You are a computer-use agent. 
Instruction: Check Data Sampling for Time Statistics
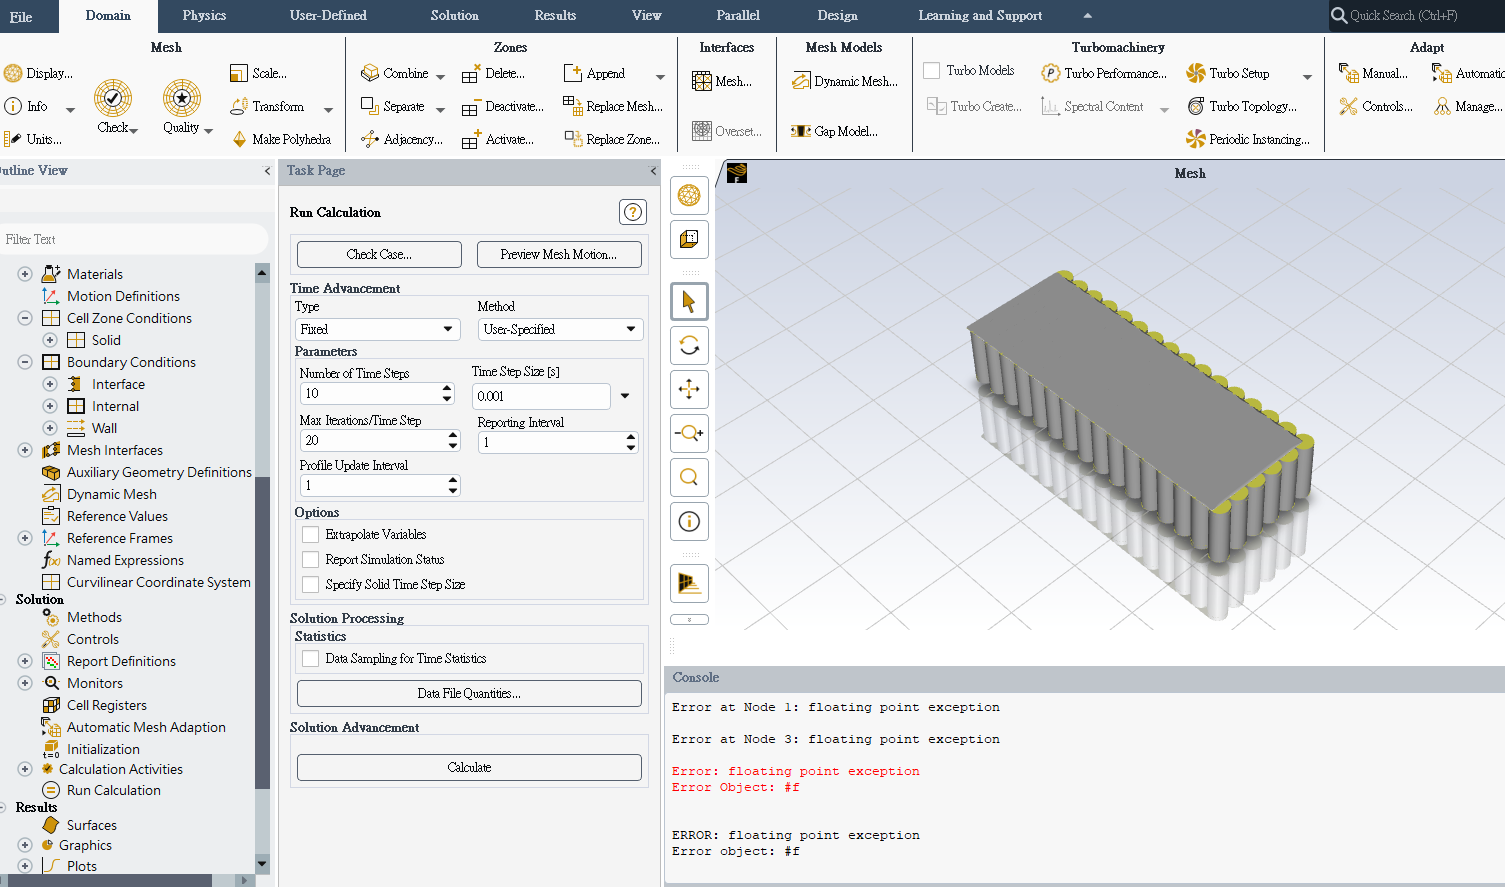[x=311, y=659]
